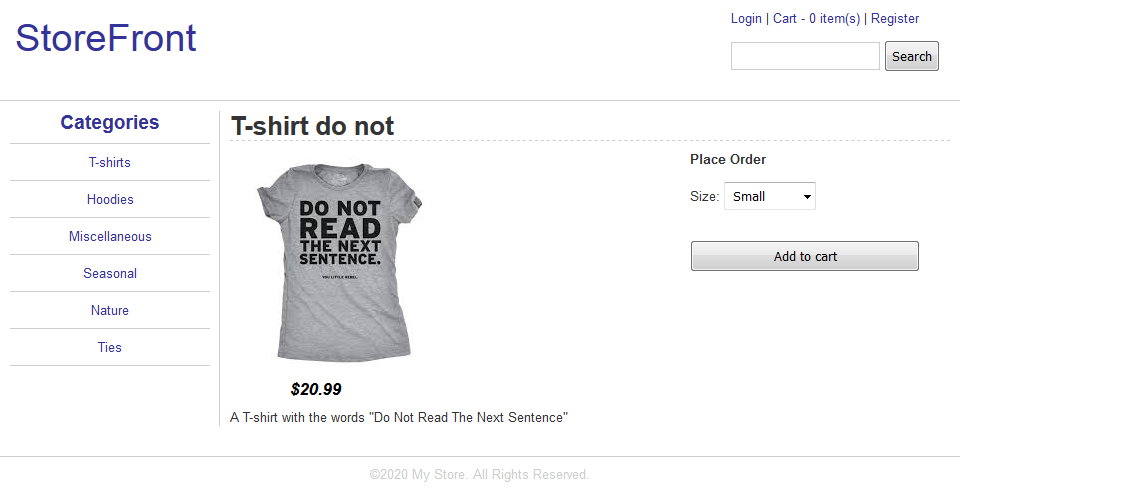Open the Hoodies category

110,199
